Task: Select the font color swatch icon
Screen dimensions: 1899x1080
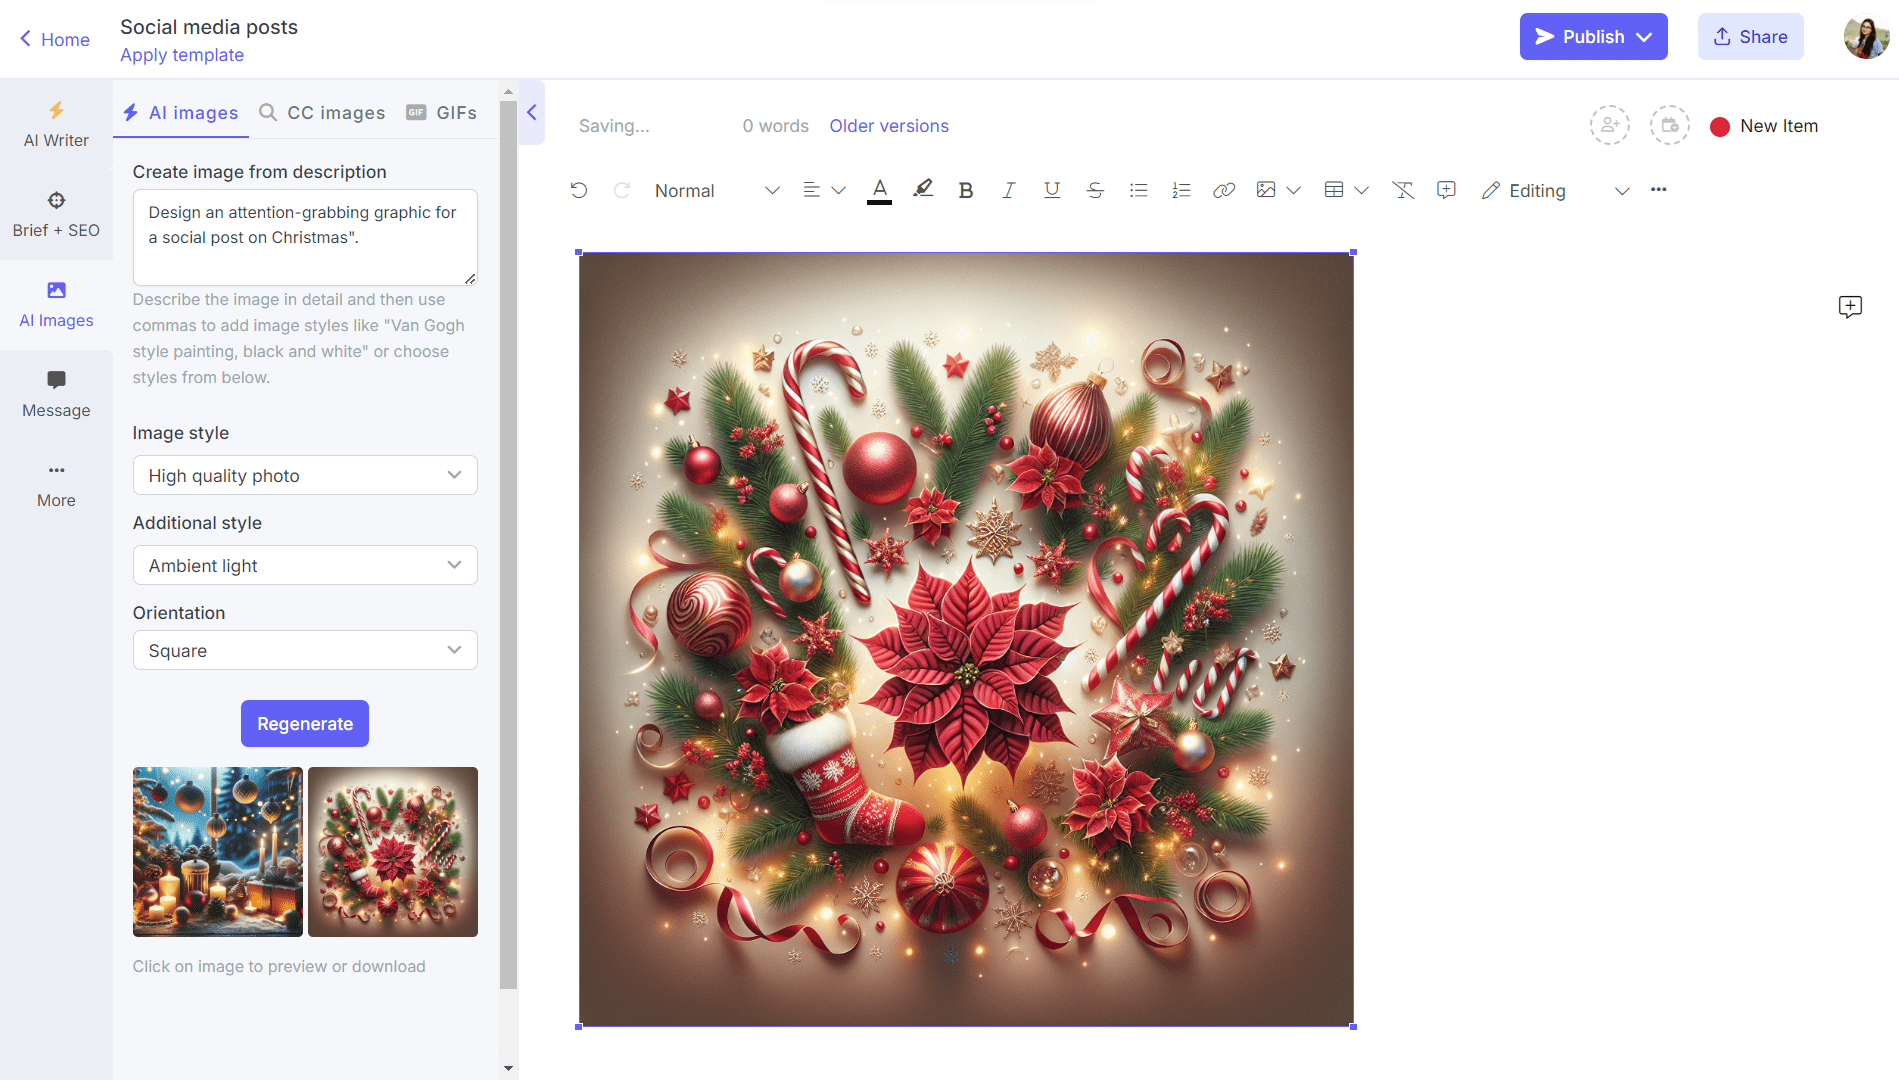Action: click(879, 190)
